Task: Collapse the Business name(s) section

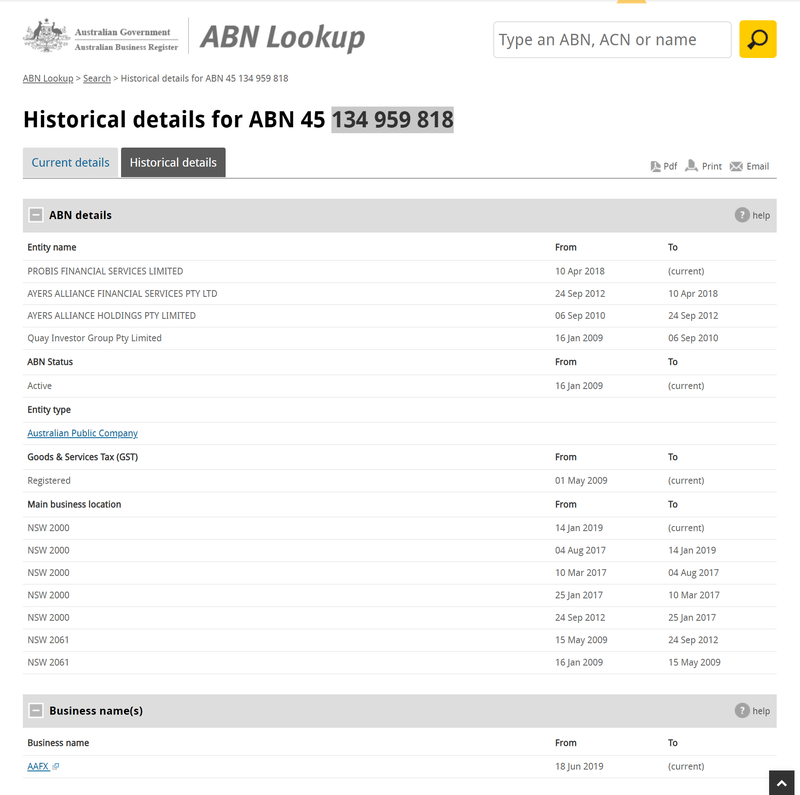Action: coord(36,711)
